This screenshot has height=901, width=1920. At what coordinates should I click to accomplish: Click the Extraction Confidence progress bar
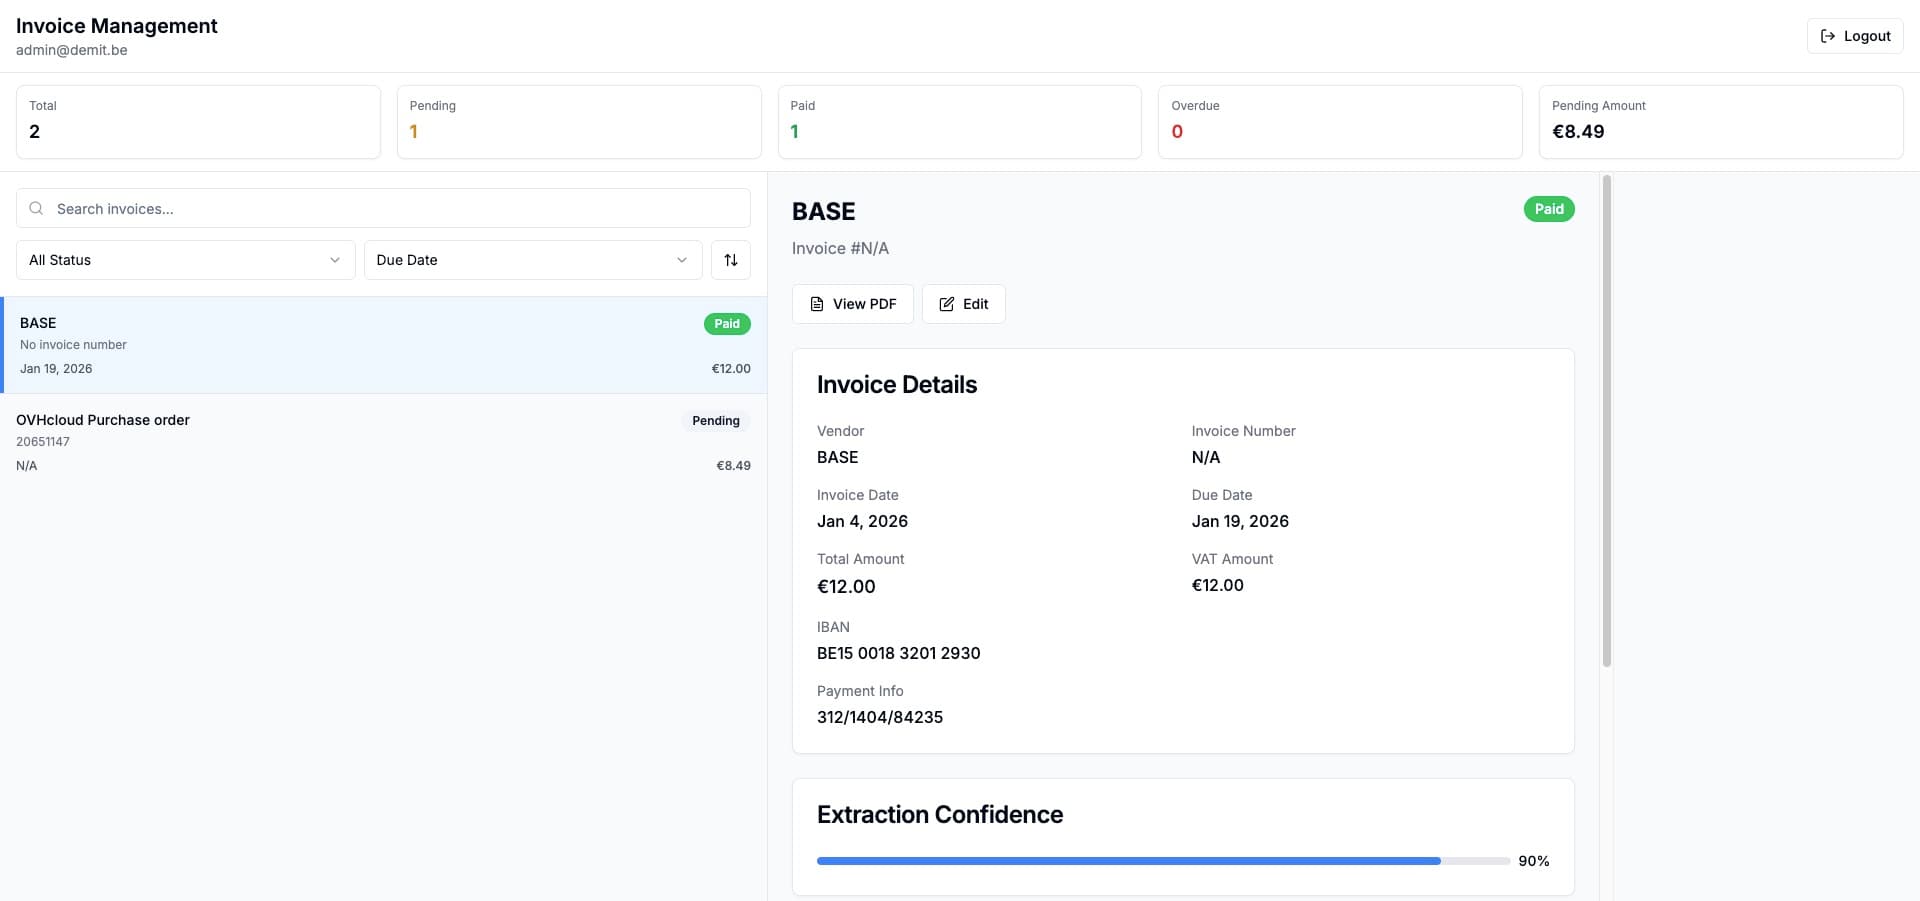pos(1160,860)
